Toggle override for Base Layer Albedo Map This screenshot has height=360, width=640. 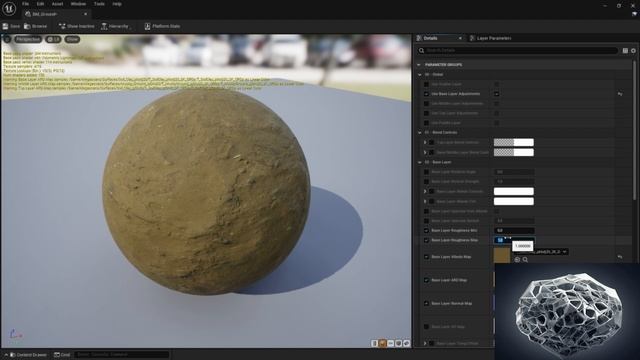pos(426,257)
